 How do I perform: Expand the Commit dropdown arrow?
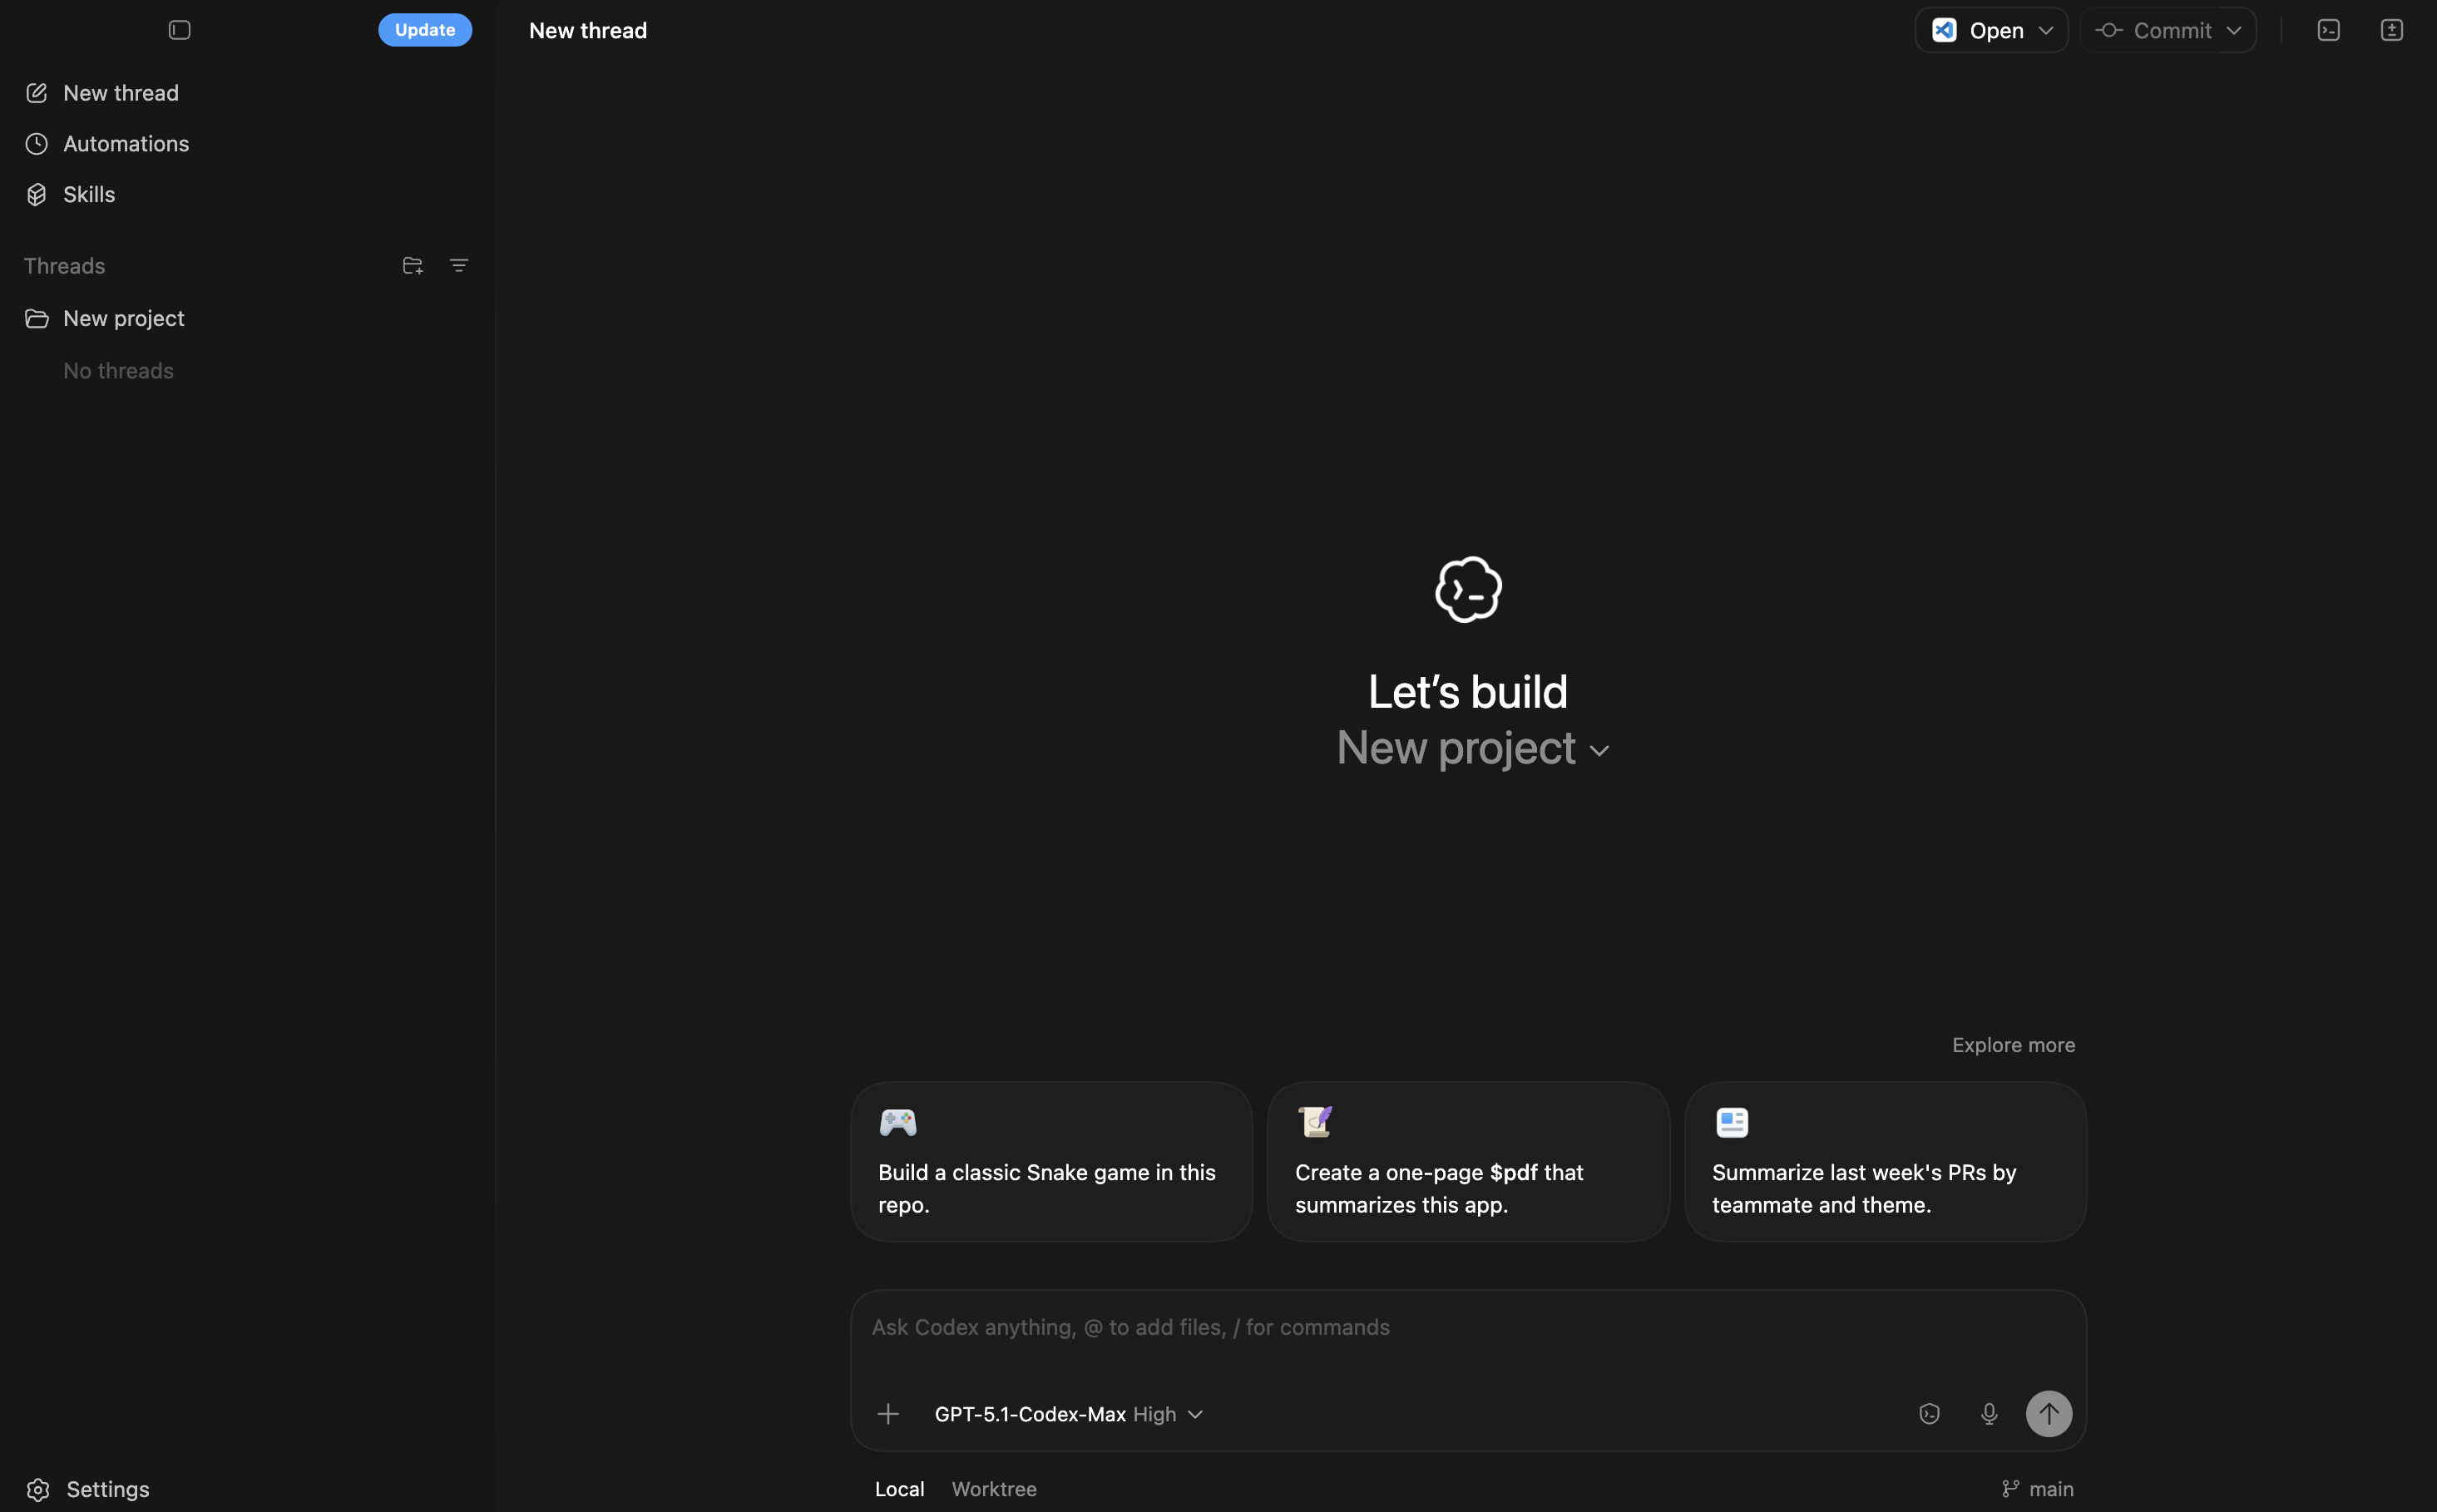tap(2234, 31)
